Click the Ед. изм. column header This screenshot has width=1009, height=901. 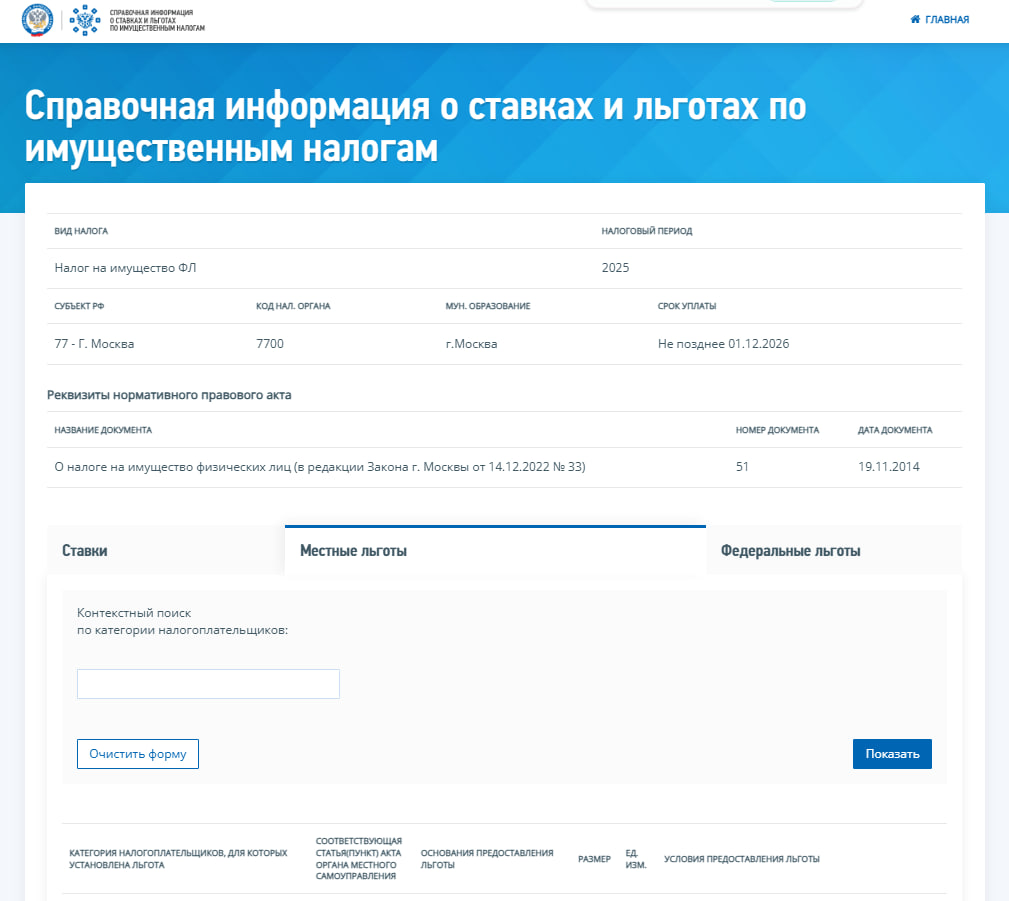pos(635,859)
